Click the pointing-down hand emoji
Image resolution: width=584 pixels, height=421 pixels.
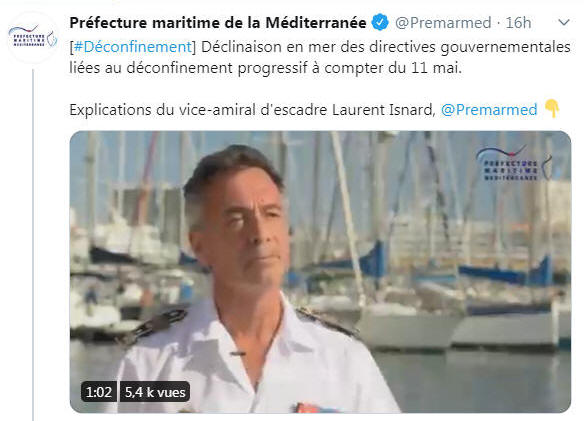tap(552, 109)
